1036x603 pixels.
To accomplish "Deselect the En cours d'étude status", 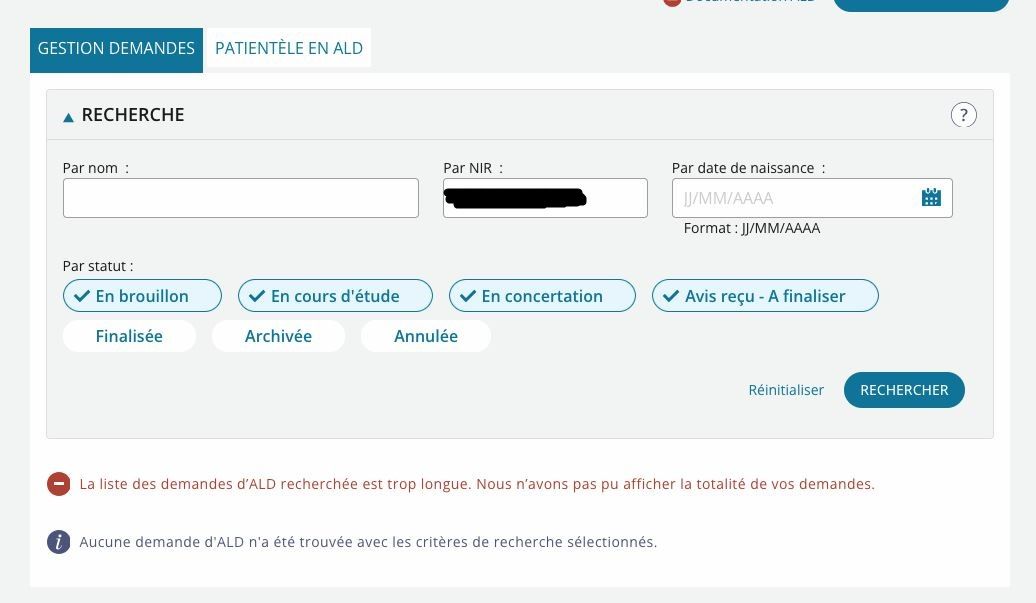I will click(336, 296).
